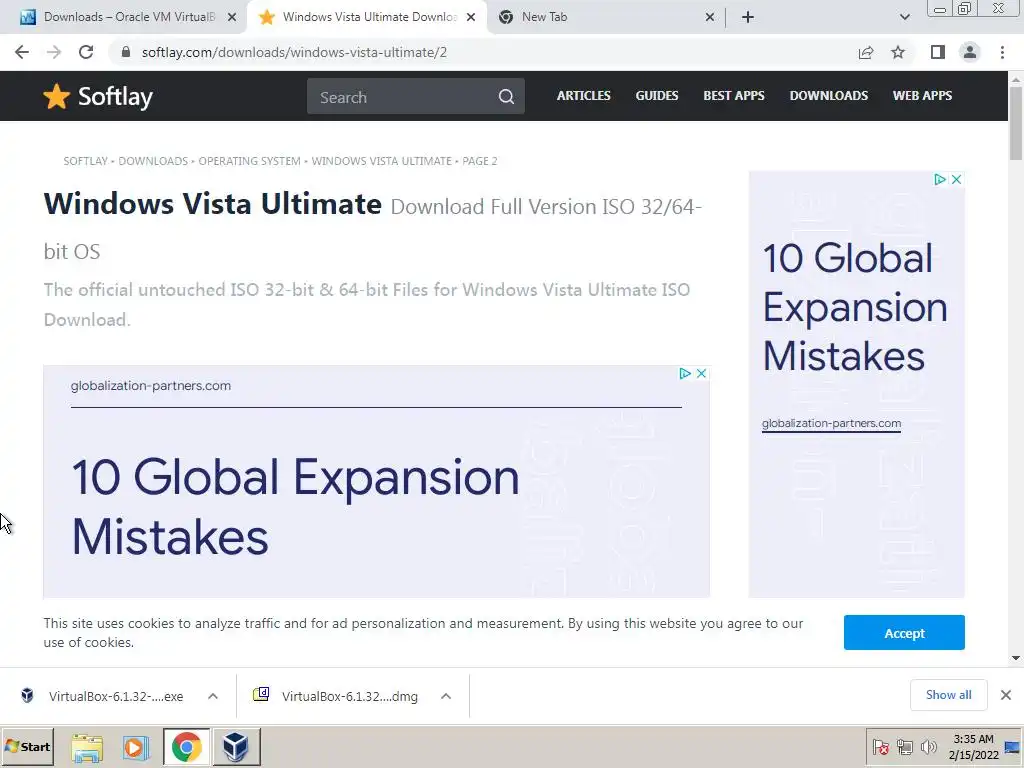Screen dimensions: 1024x768
Task: Share this page via the share icon
Action: click(x=865, y=52)
